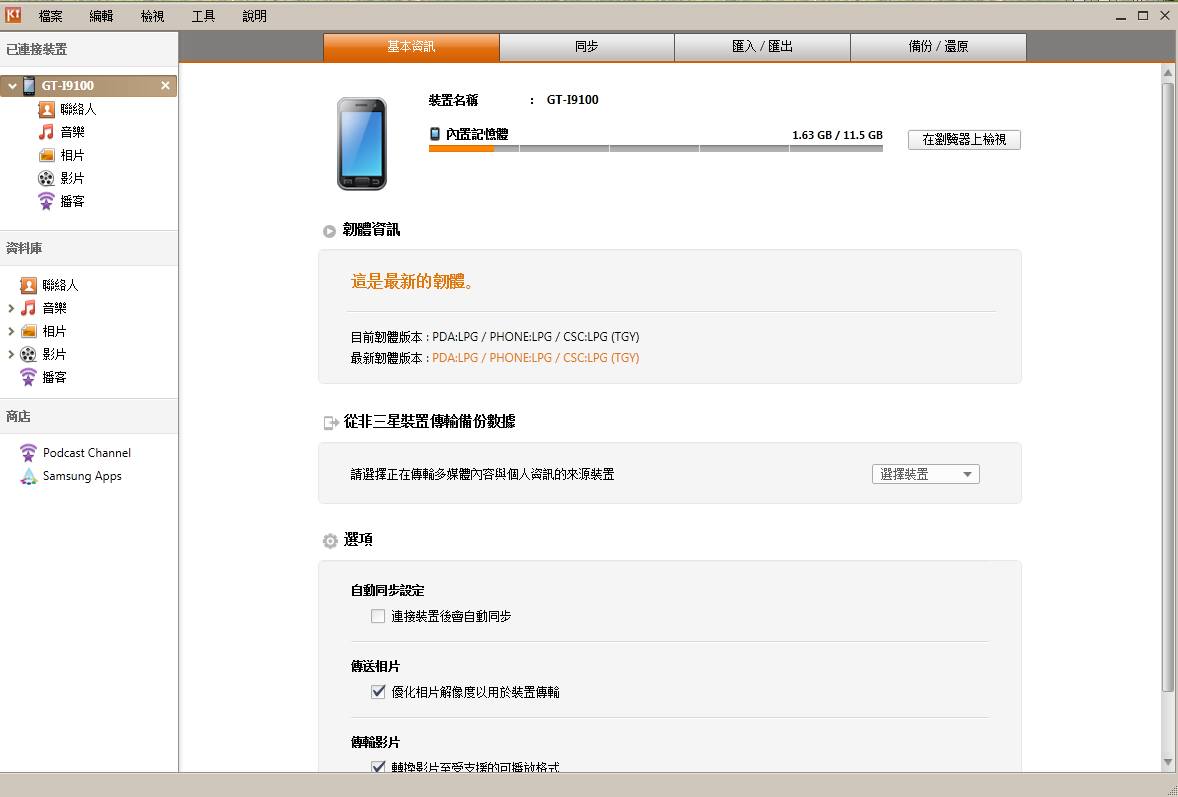The height and width of the screenshot is (797, 1178).
Task: Open 相片 photos icon under GT-I9100 device
Action: 47,155
